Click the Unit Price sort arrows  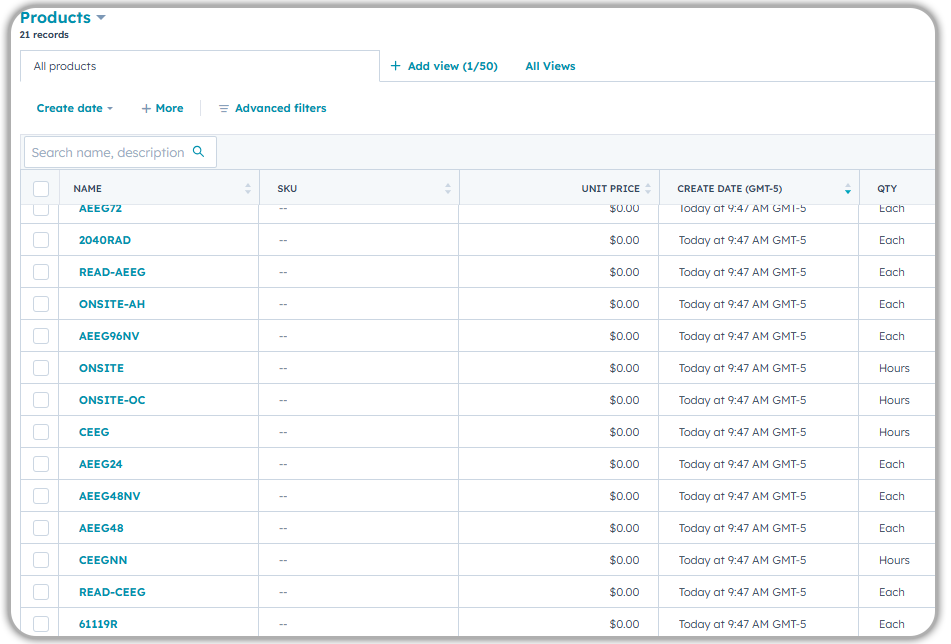coord(648,188)
